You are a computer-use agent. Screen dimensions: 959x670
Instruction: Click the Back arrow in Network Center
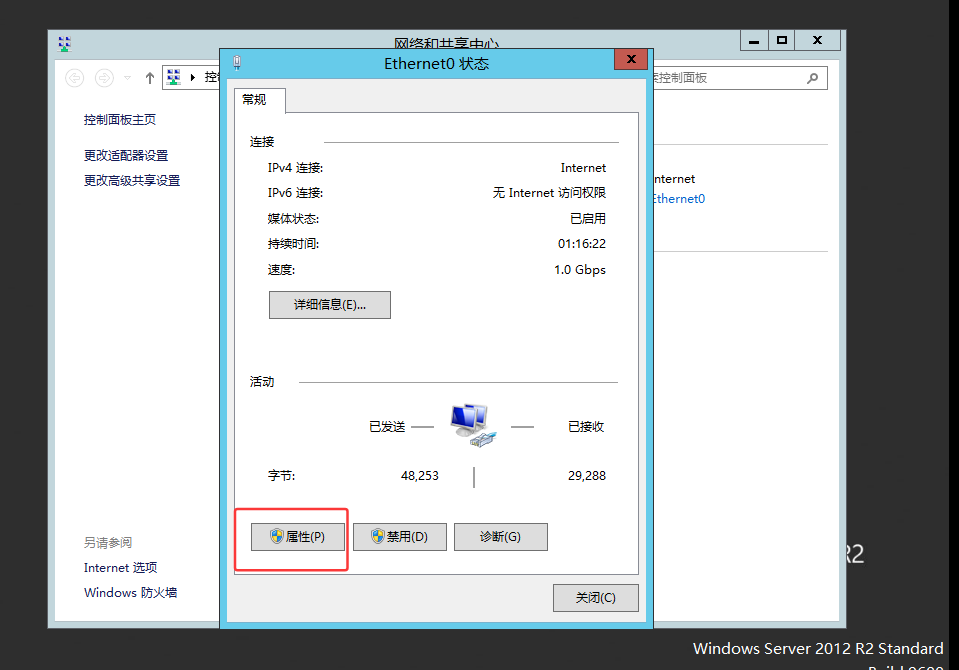(75, 78)
